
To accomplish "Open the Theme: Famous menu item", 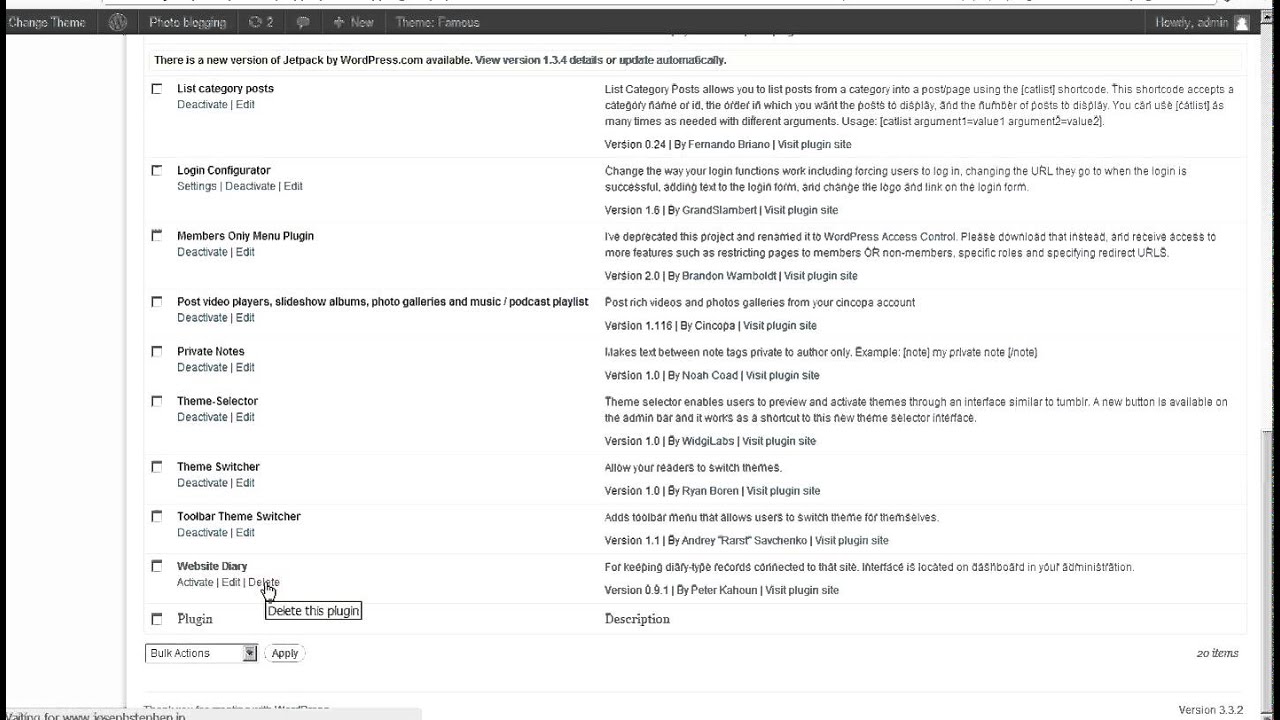I will (437, 22).
